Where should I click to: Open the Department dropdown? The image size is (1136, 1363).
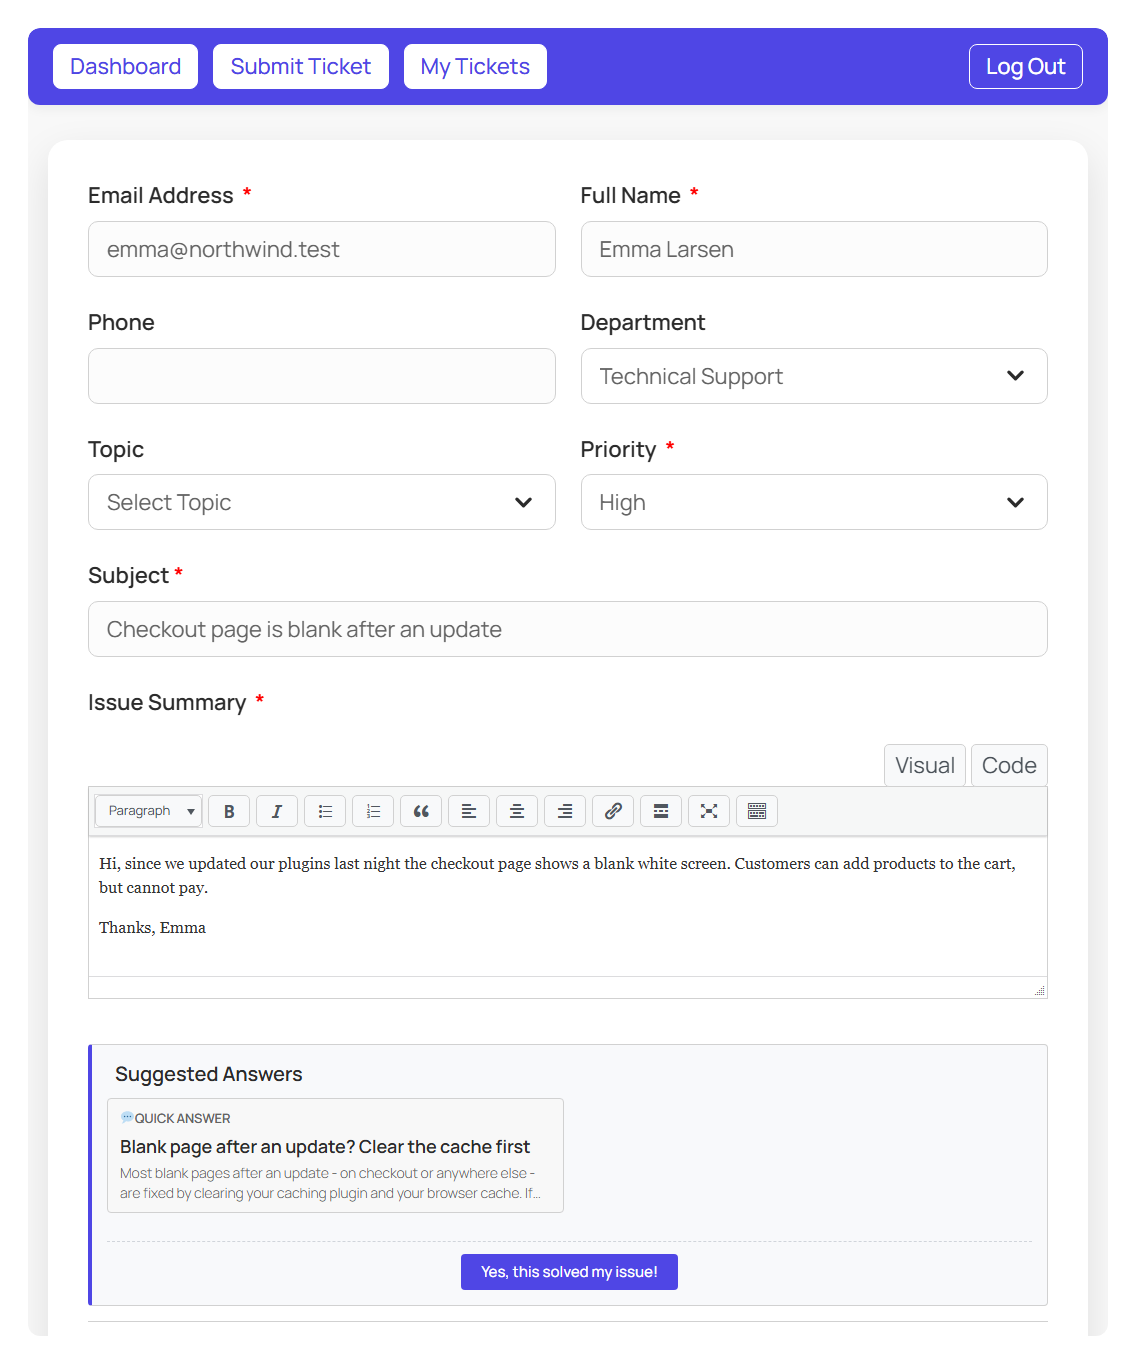coord(814,376)
